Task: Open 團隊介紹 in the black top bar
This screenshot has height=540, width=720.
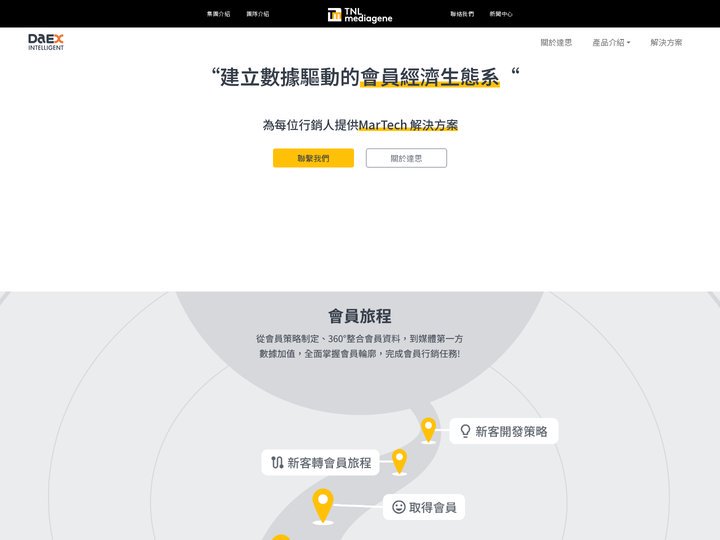Action: (x=258, y=14)
